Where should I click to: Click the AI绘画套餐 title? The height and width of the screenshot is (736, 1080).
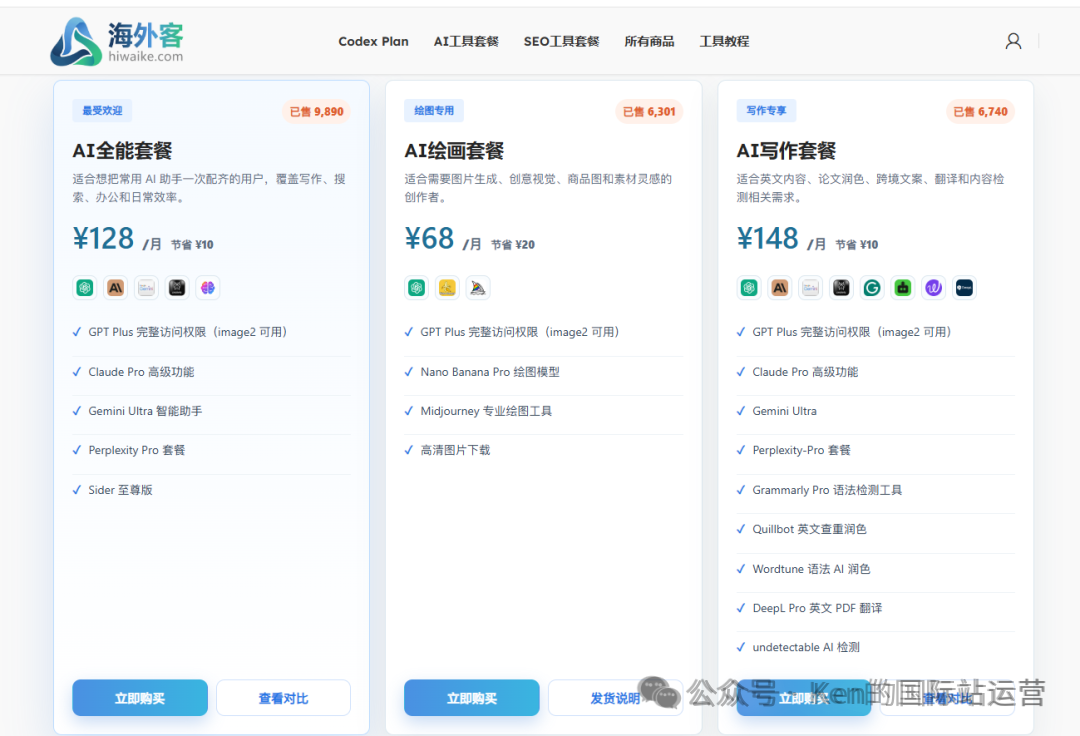coord(455,151)
